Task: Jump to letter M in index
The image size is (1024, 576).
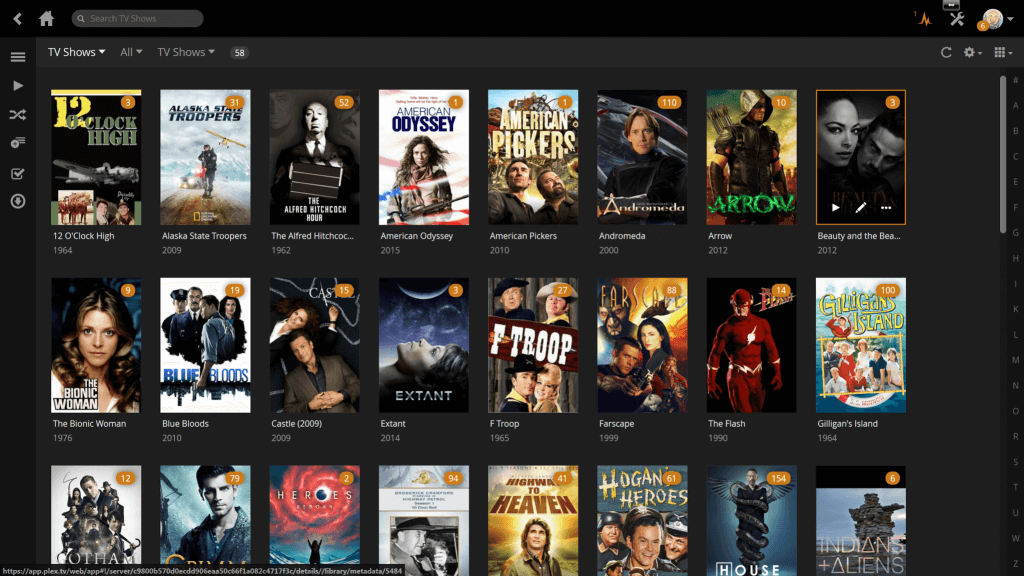Action: point(1016,360)
